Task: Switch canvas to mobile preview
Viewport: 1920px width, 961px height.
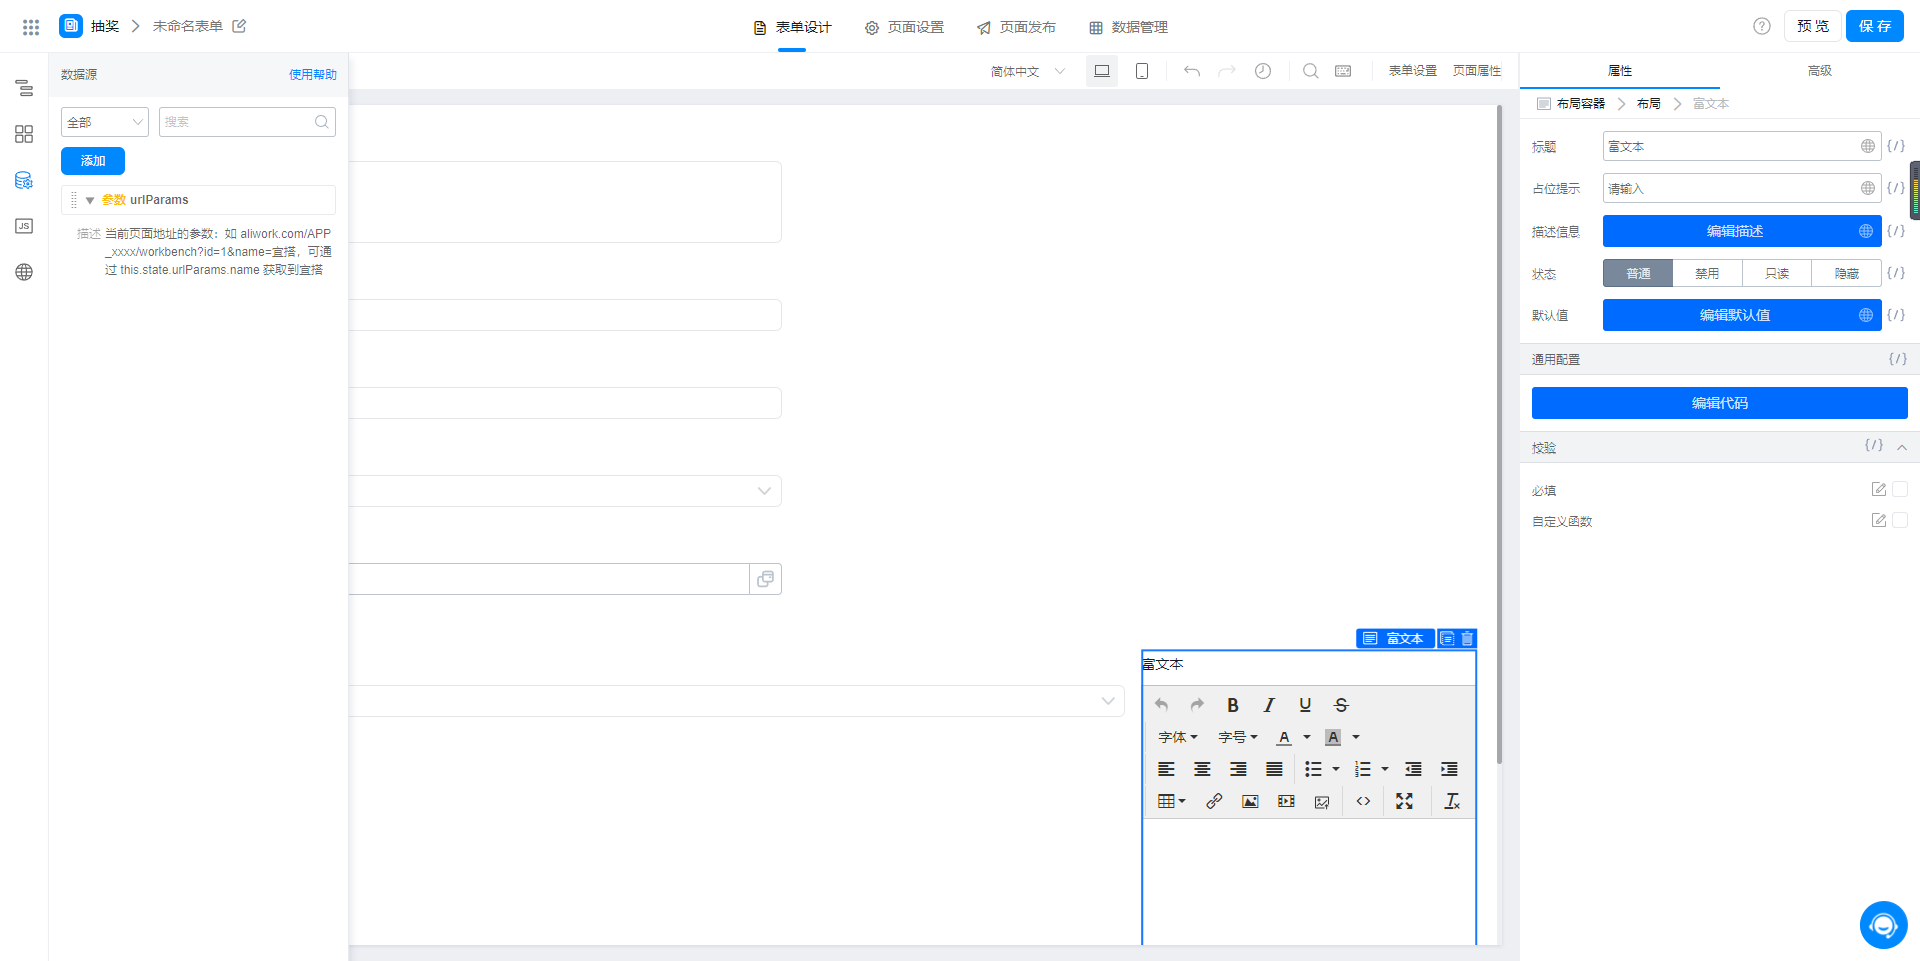Action: coord(1142,71)
